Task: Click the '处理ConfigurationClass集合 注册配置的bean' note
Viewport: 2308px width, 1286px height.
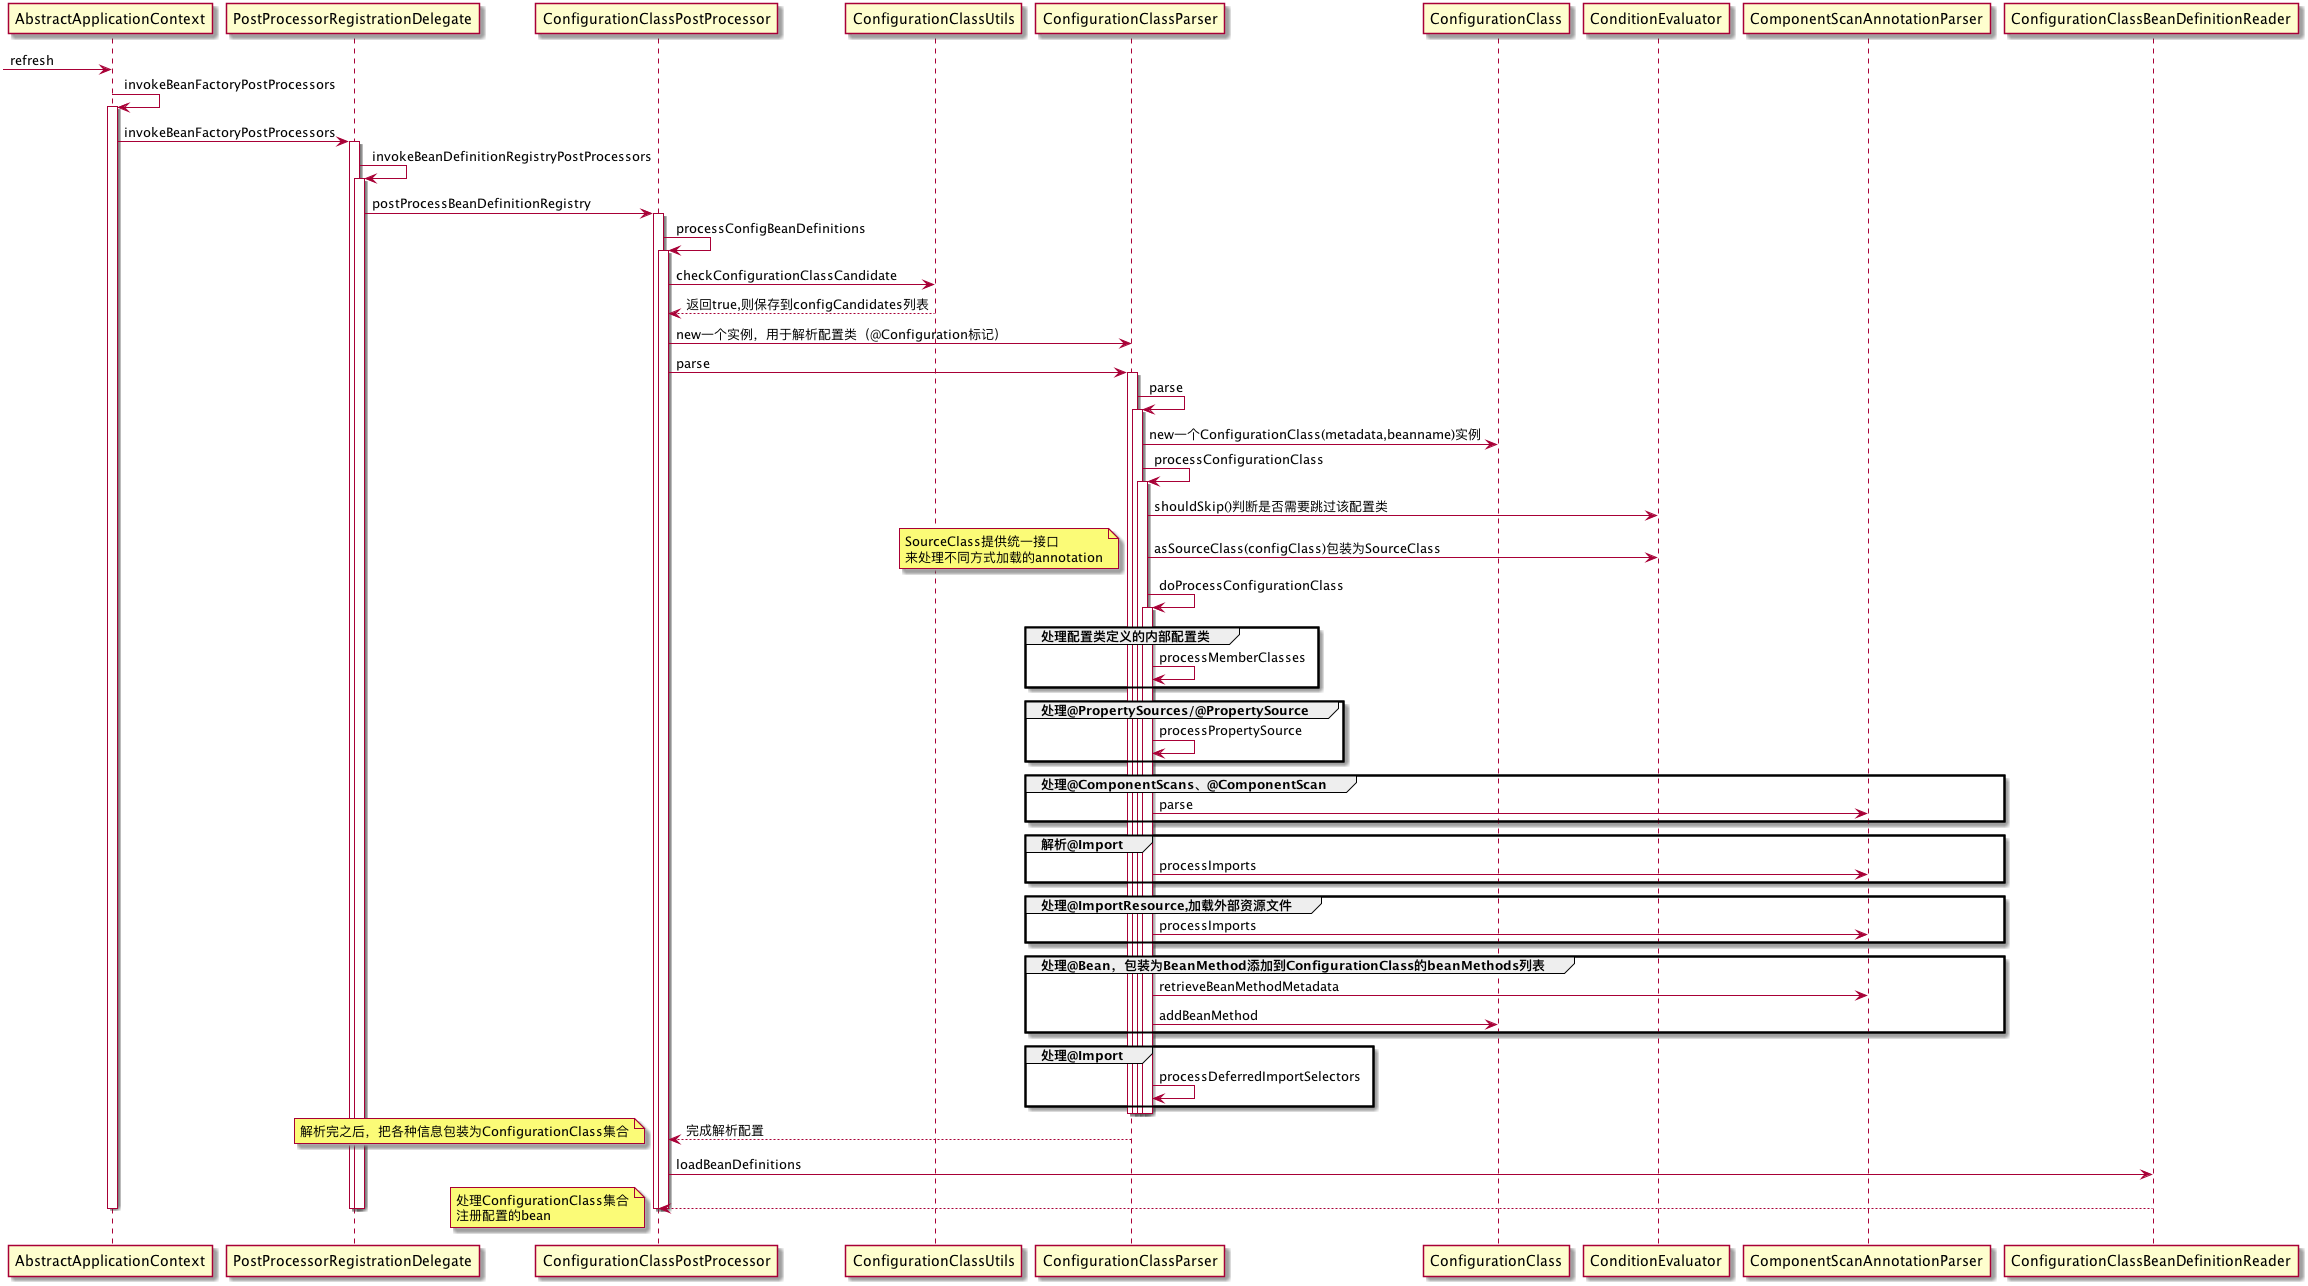Action: pos(547,1208)
